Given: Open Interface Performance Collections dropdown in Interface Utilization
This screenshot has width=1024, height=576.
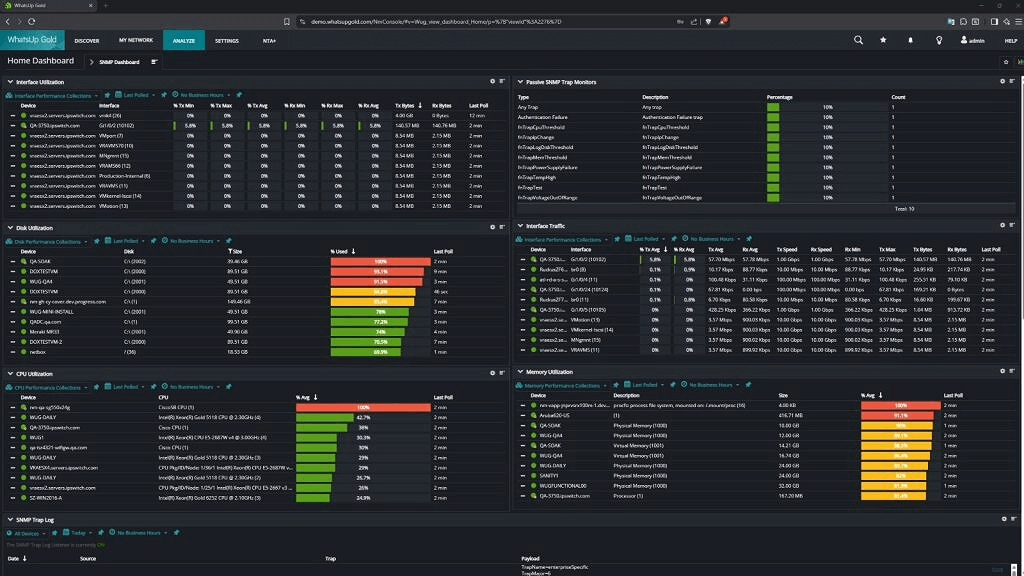Looking at the screenshot, I should (52, 95).
